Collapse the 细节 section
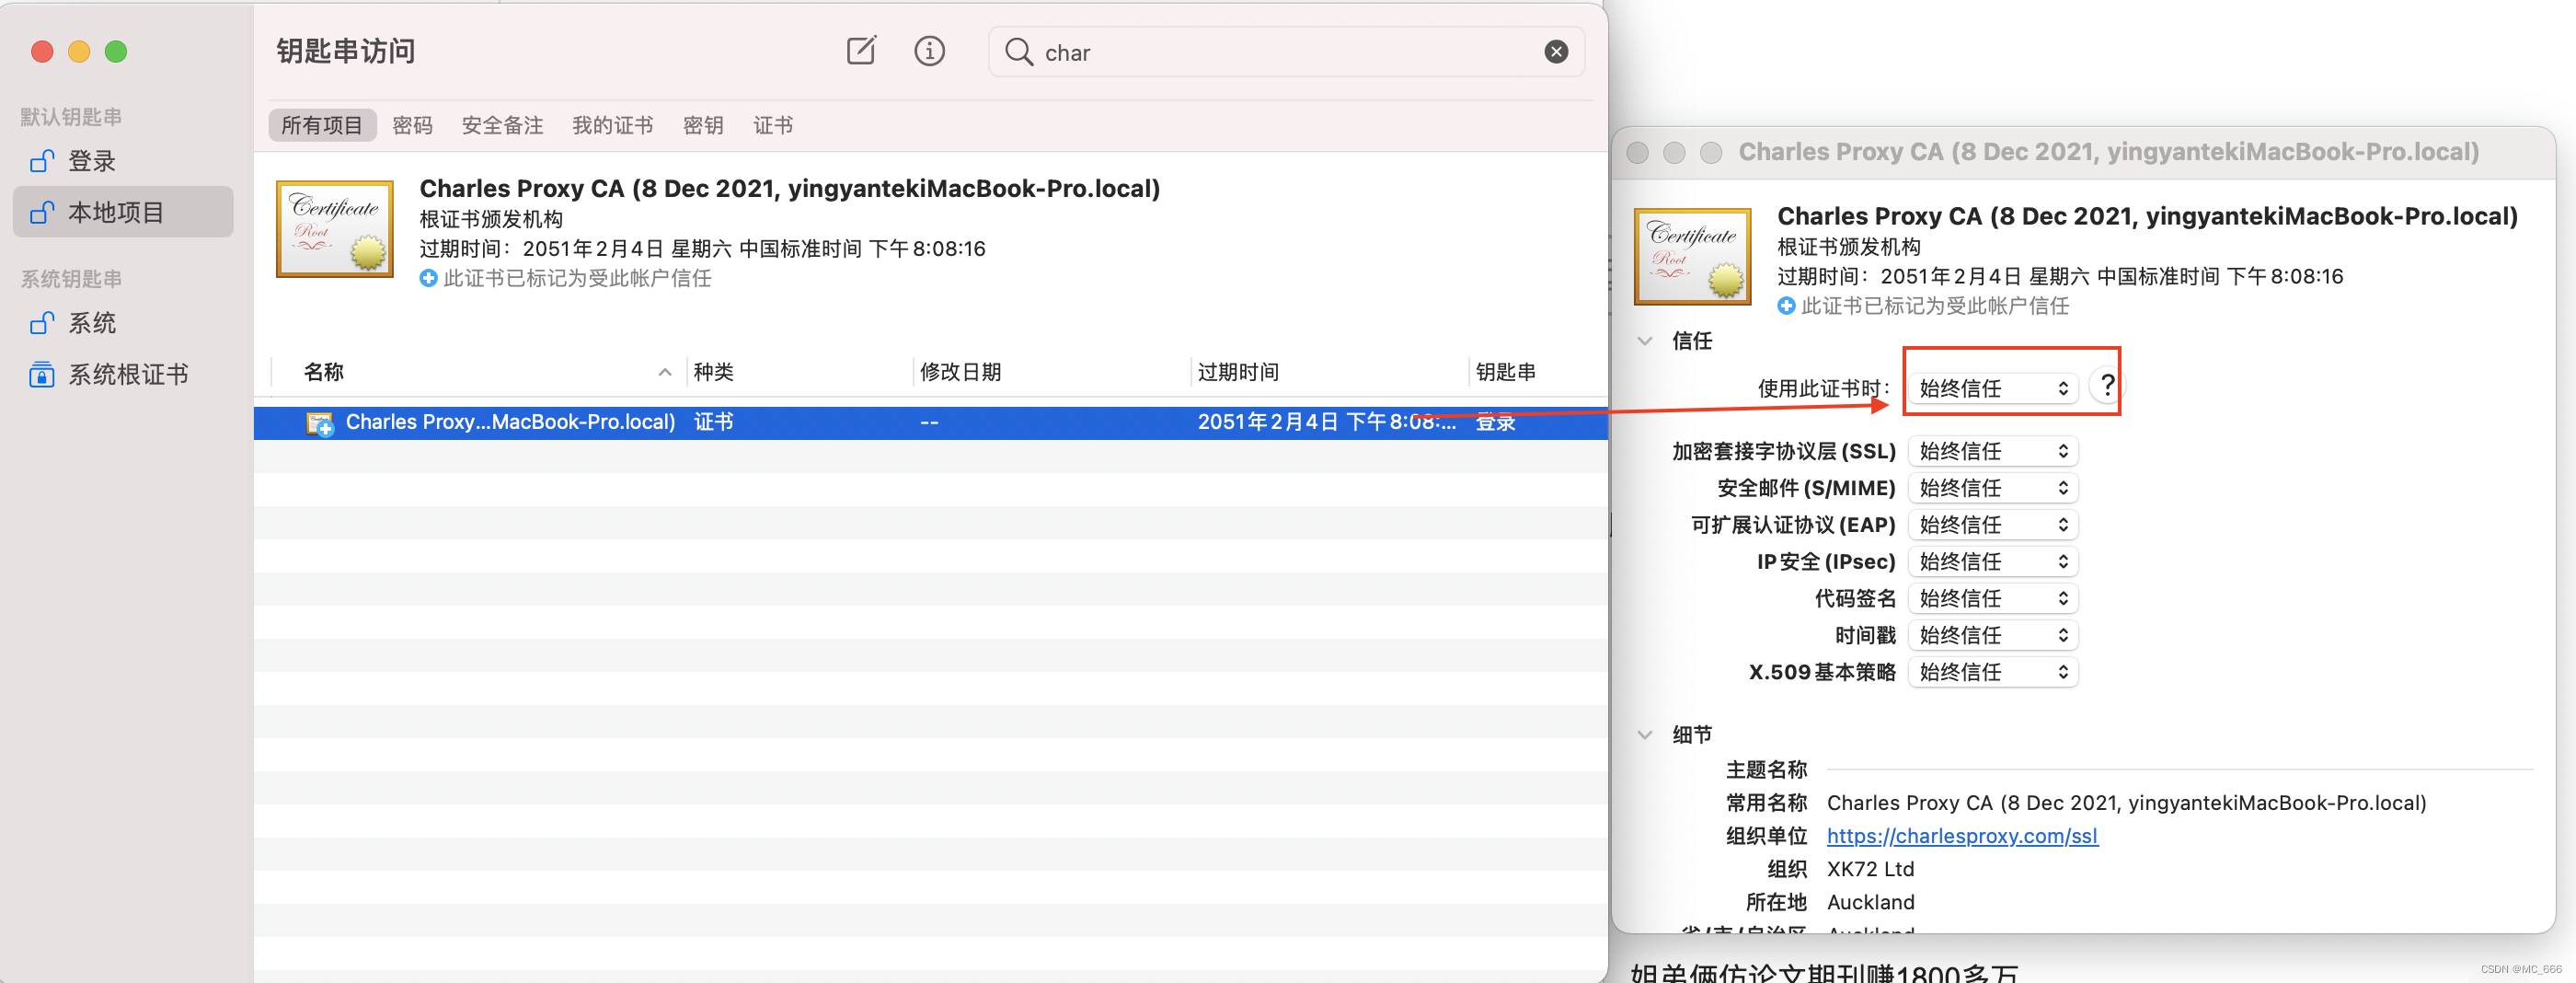The height and width of the screenshot is (983, 2576). pos(1645,735)
